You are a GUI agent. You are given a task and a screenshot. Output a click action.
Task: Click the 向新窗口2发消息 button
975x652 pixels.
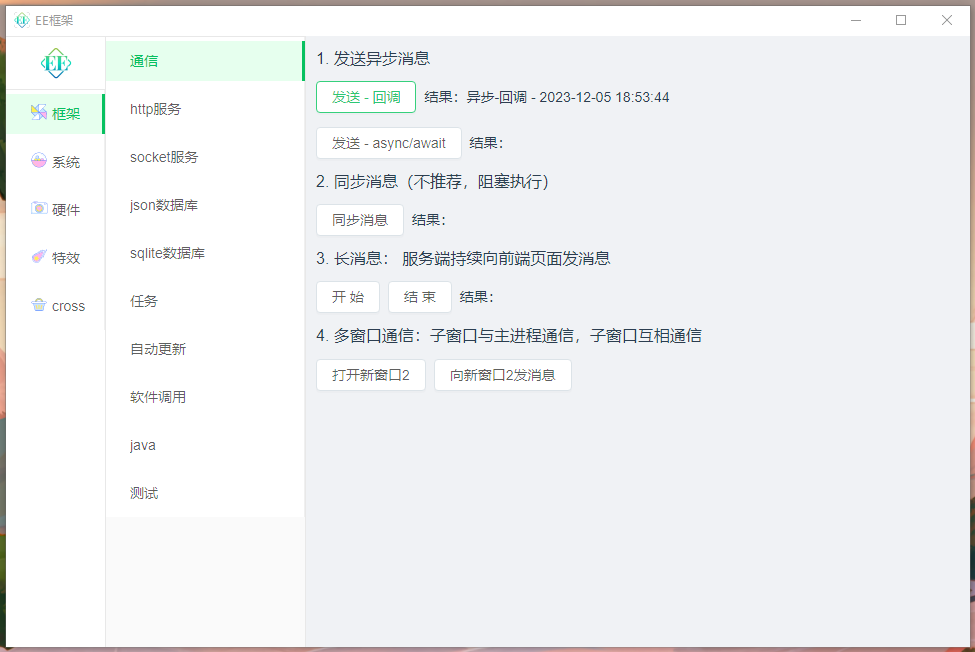[x=502, y=375]
